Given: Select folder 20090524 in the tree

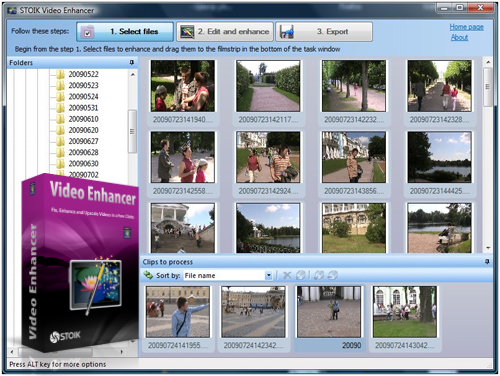Looking at the screenshot, I should click(x=84, y=96).
